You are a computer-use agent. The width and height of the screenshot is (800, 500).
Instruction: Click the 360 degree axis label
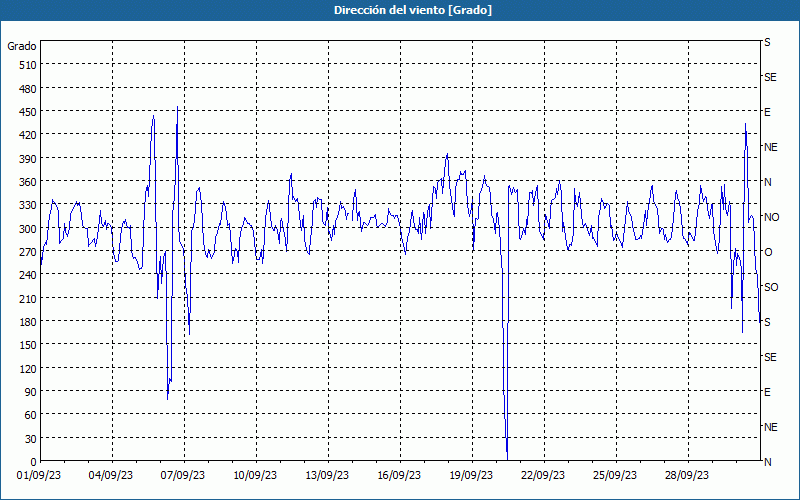click(x=28, y=182)
